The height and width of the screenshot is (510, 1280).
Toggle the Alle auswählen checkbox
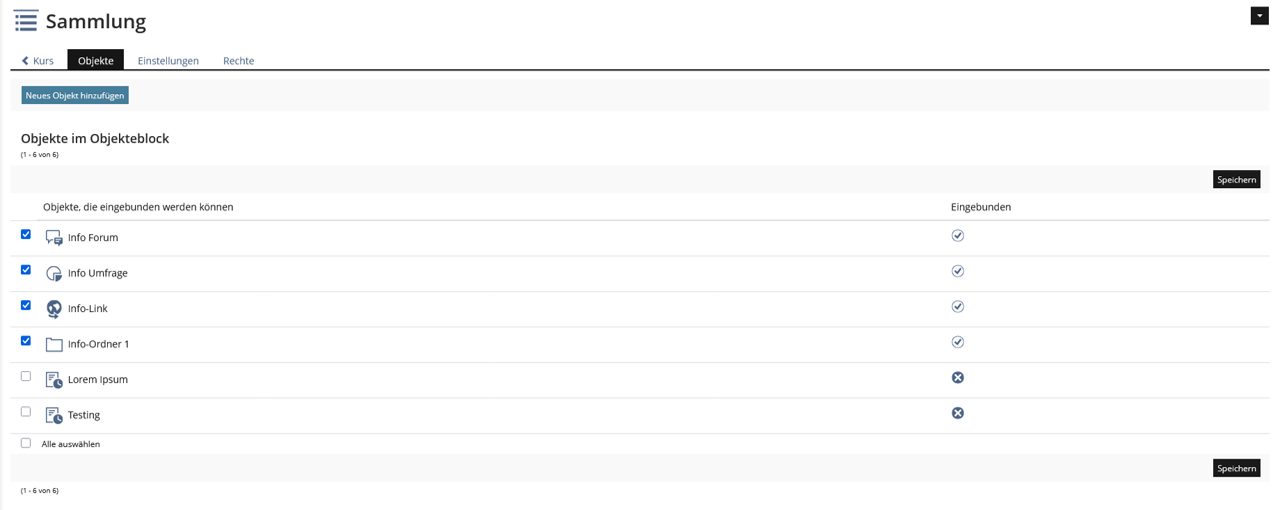(26, 443)
